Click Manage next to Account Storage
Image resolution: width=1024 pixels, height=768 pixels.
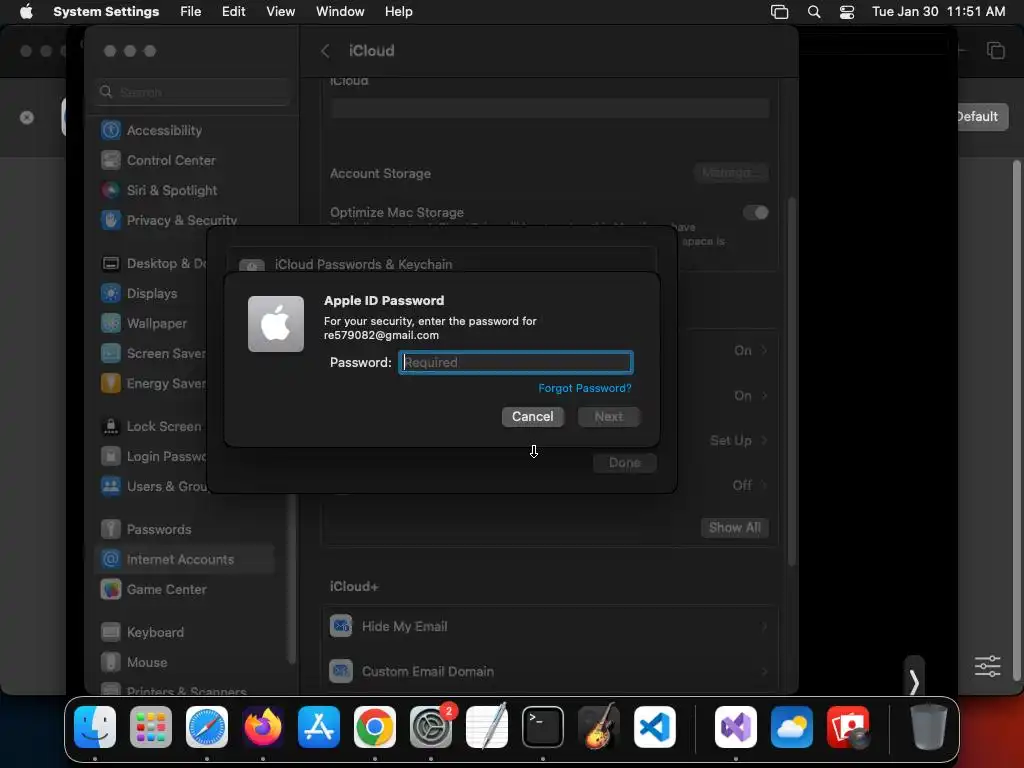(731, 173)
